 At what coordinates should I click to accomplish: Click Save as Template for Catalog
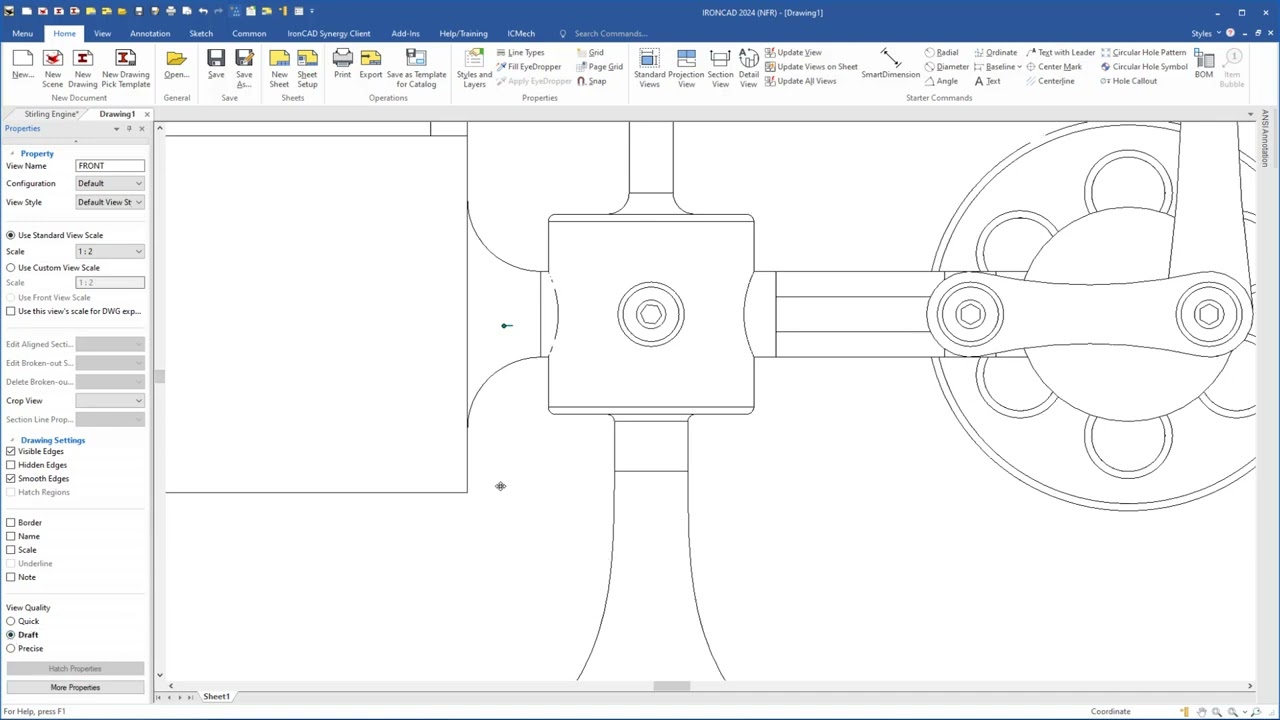[416, 67]
